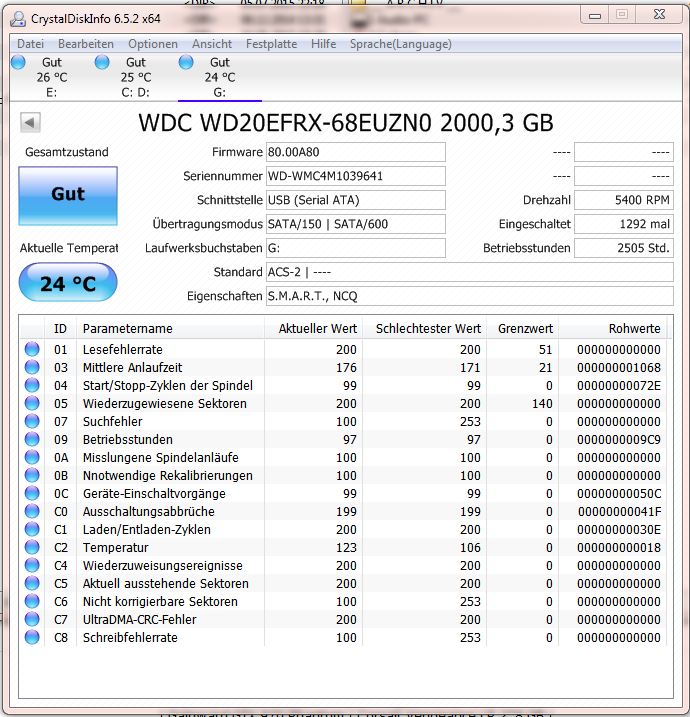Click status orb of Ausschaltungsabbrüche row
The image size is (690, 717).
point(32,511)
